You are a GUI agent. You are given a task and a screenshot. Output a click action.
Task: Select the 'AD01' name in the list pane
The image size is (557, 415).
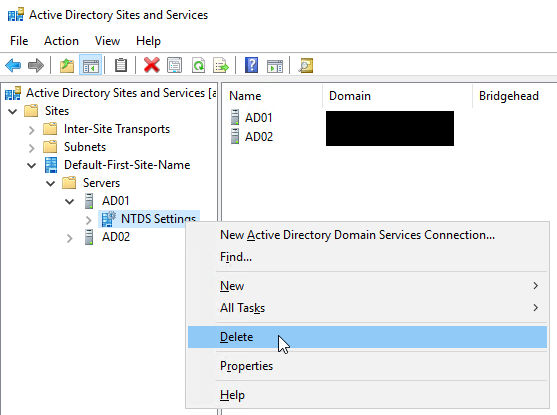pos(258,118)
